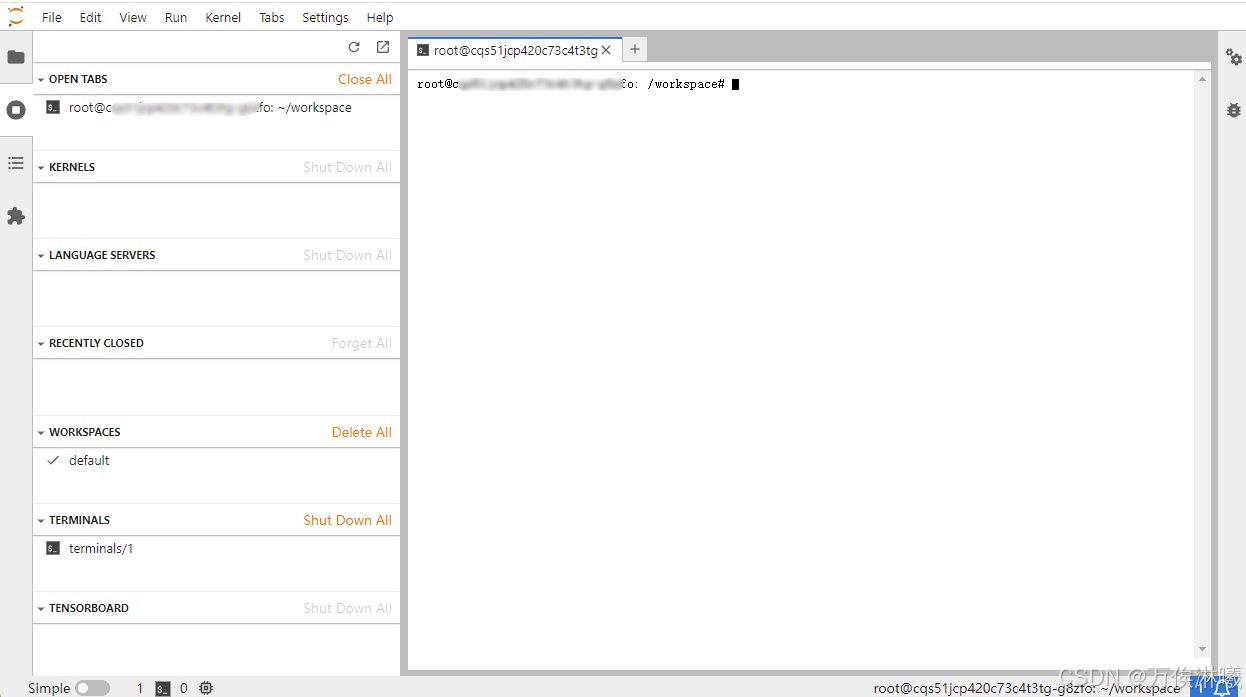This screenshot has width=1246, height=697.
Task: Collapse the KERNELS section
Action: [x=41, y=167]
